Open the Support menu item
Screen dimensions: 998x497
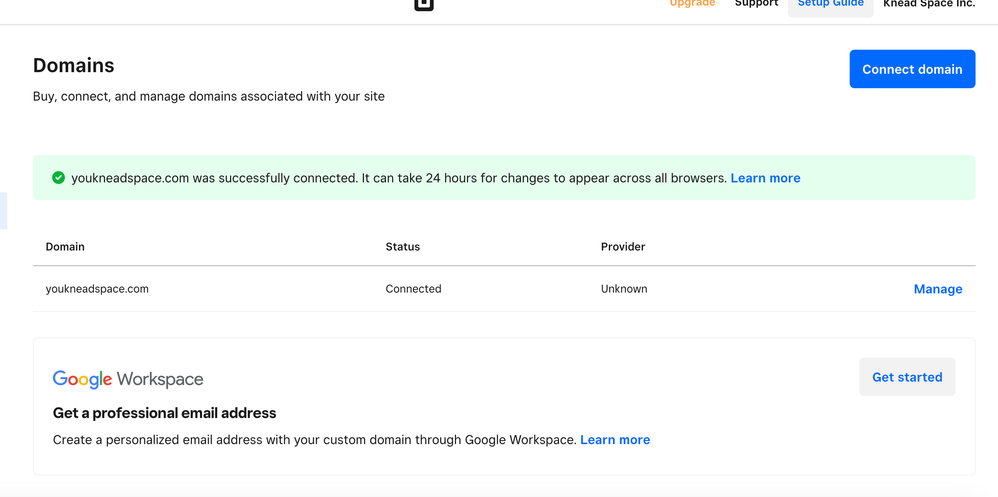(756, 4)
